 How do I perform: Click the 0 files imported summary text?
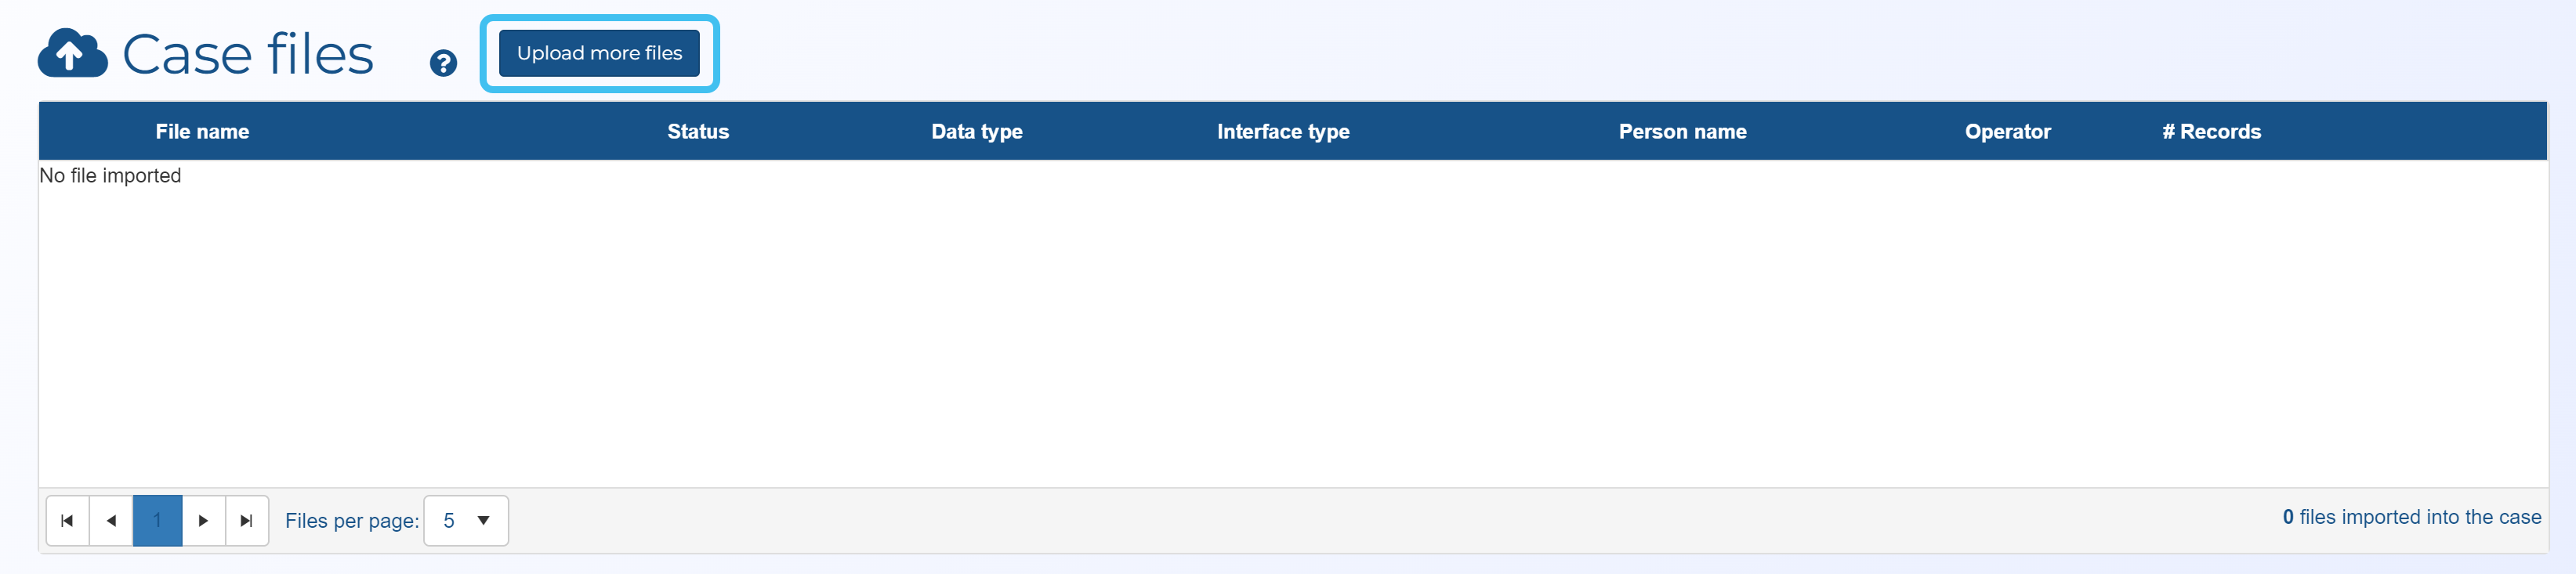click(2411, 517)
